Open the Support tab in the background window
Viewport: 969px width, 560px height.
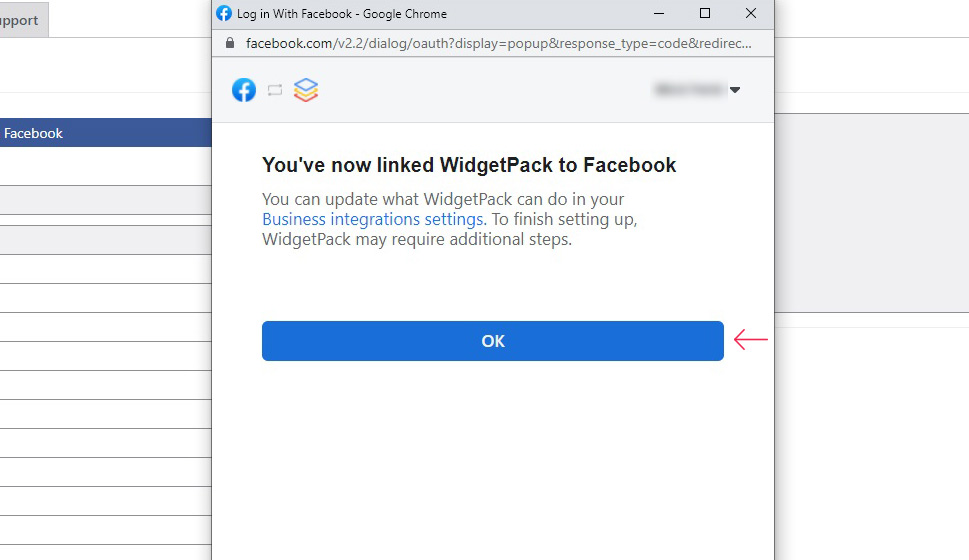(x=23, y=20)
